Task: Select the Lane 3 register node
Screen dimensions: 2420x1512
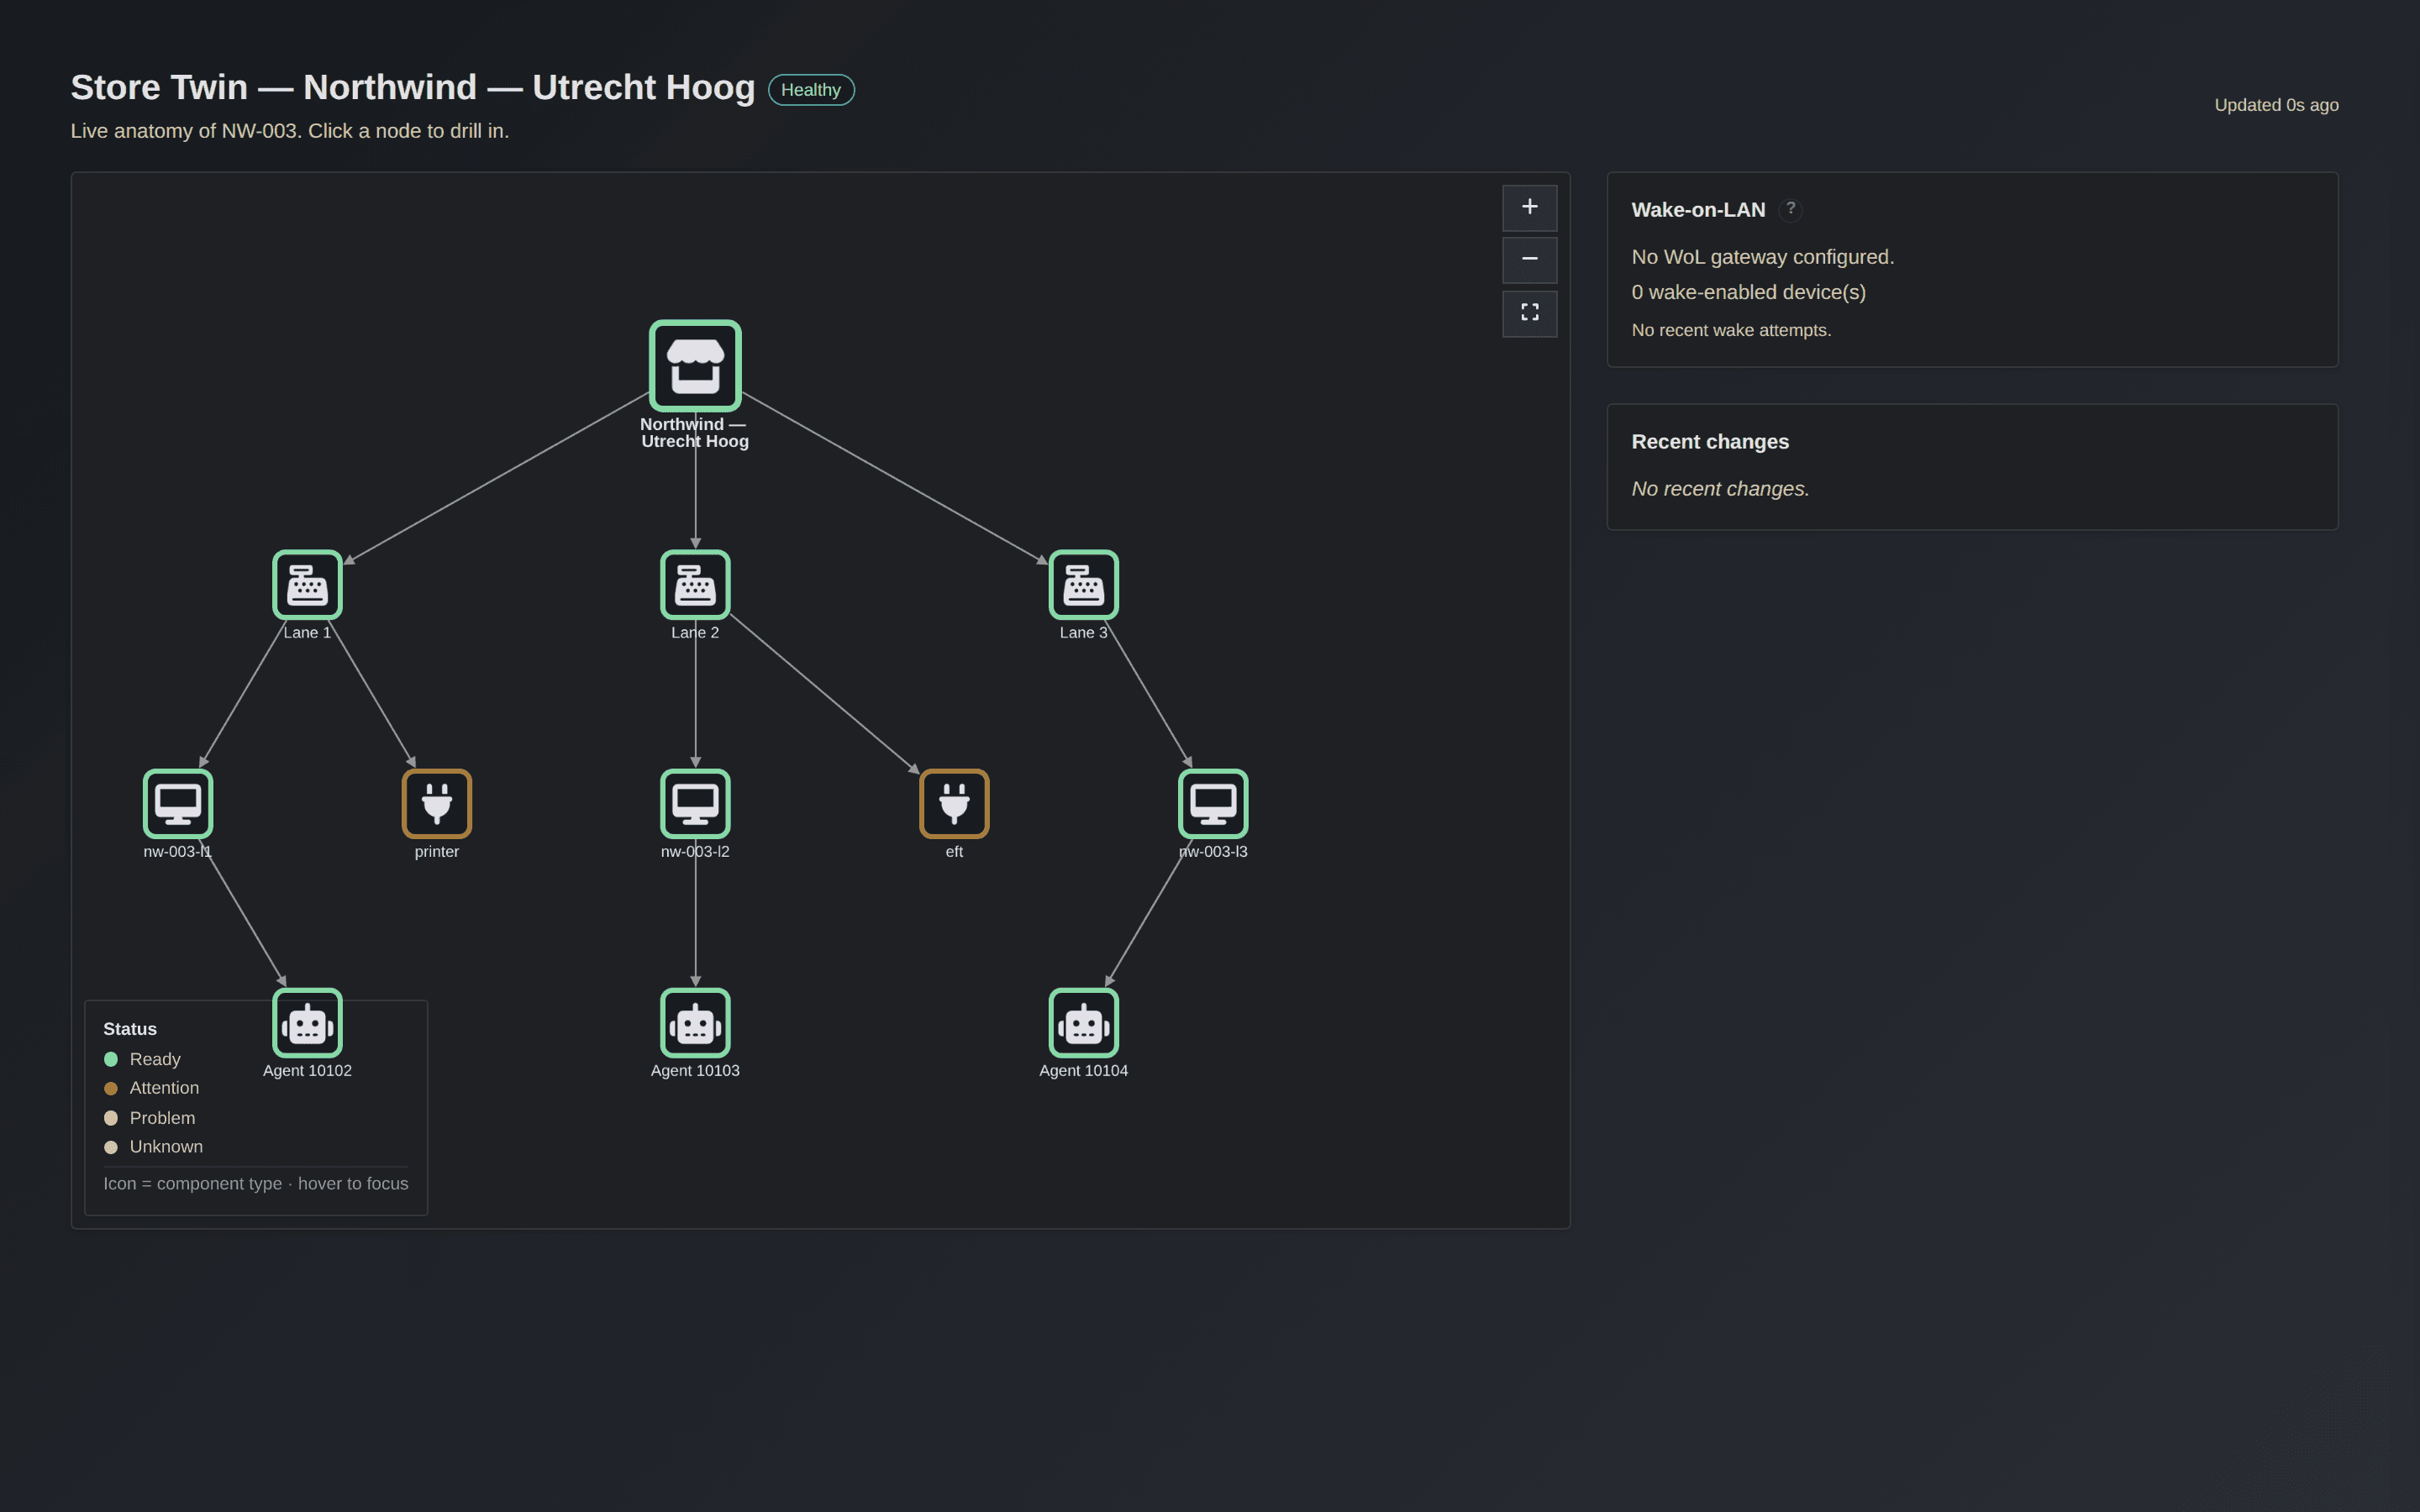Action: click(x=1083, y=584)
